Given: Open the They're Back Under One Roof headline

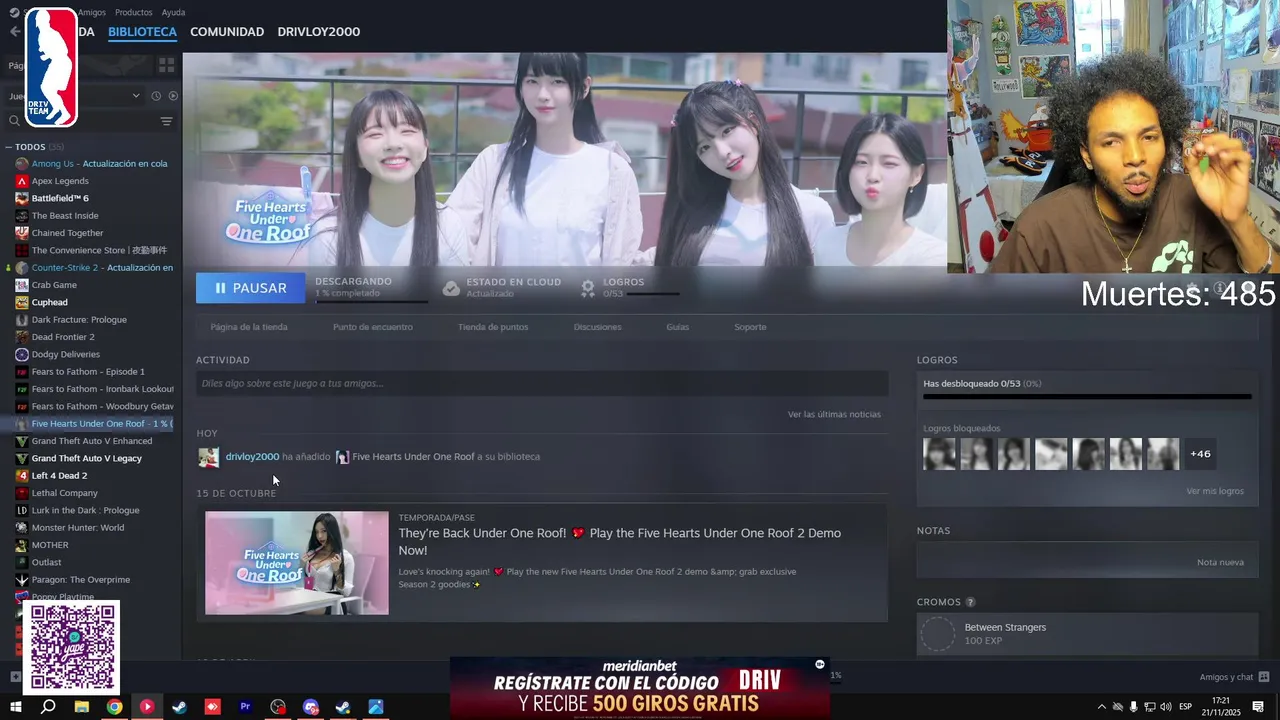Looking at the screenshot, I should coord(620,542).
